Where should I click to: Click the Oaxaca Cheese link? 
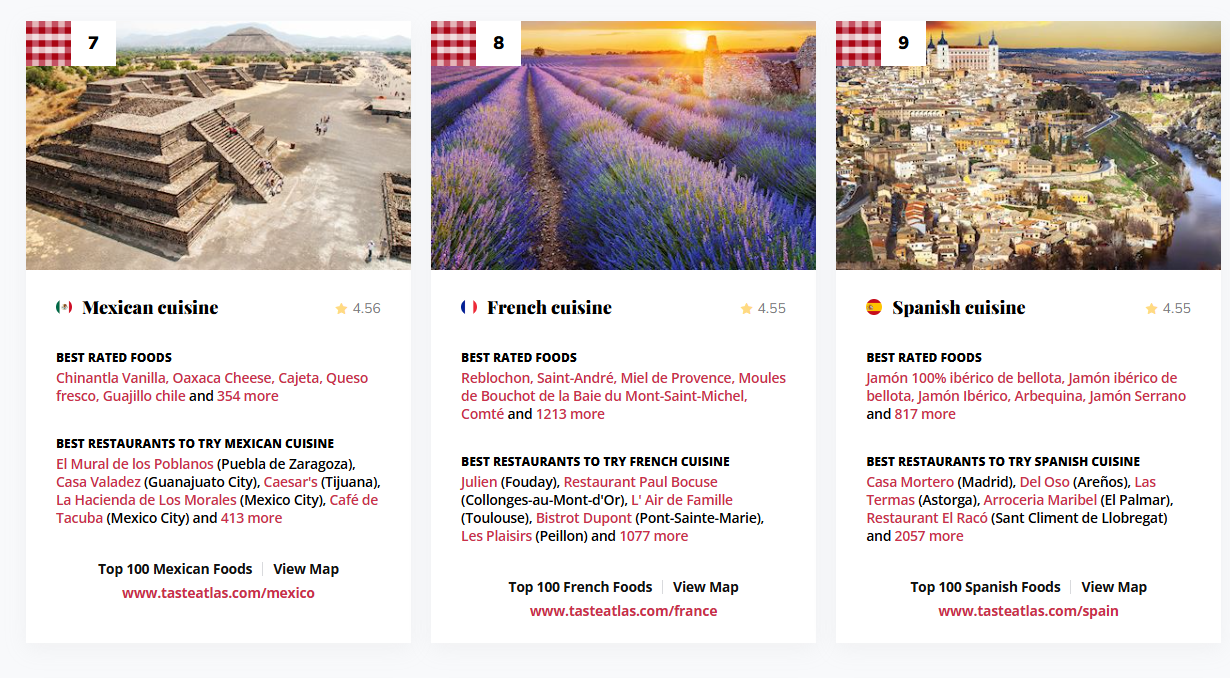222,378
